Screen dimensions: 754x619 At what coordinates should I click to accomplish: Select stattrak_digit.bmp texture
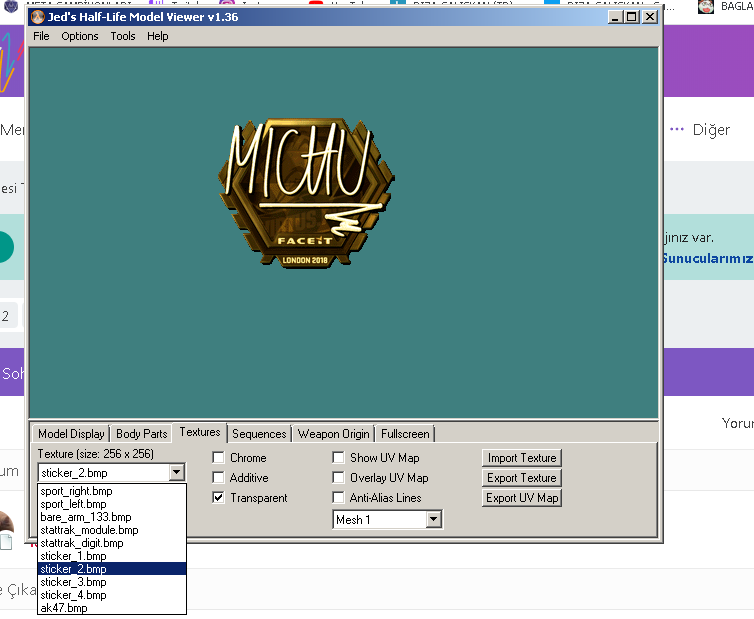[112, 543]
